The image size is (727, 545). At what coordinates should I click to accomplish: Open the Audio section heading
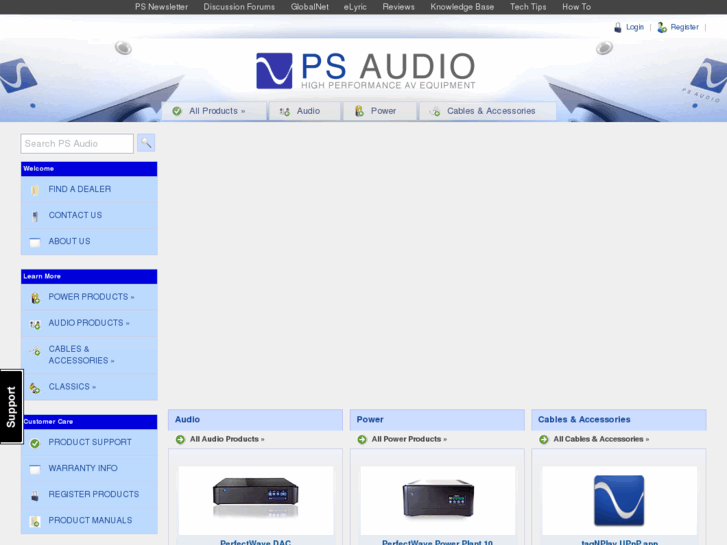[x=187, y=419]
